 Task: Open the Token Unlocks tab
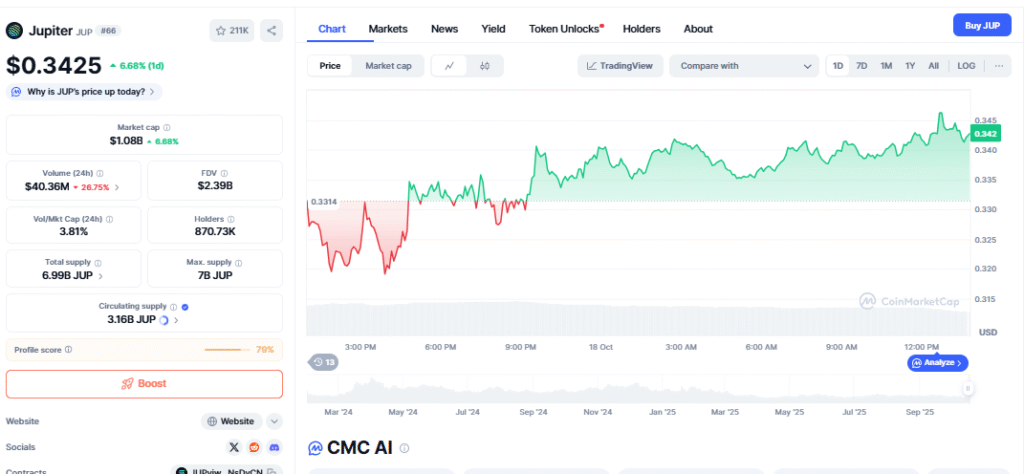tap(564, 29)
